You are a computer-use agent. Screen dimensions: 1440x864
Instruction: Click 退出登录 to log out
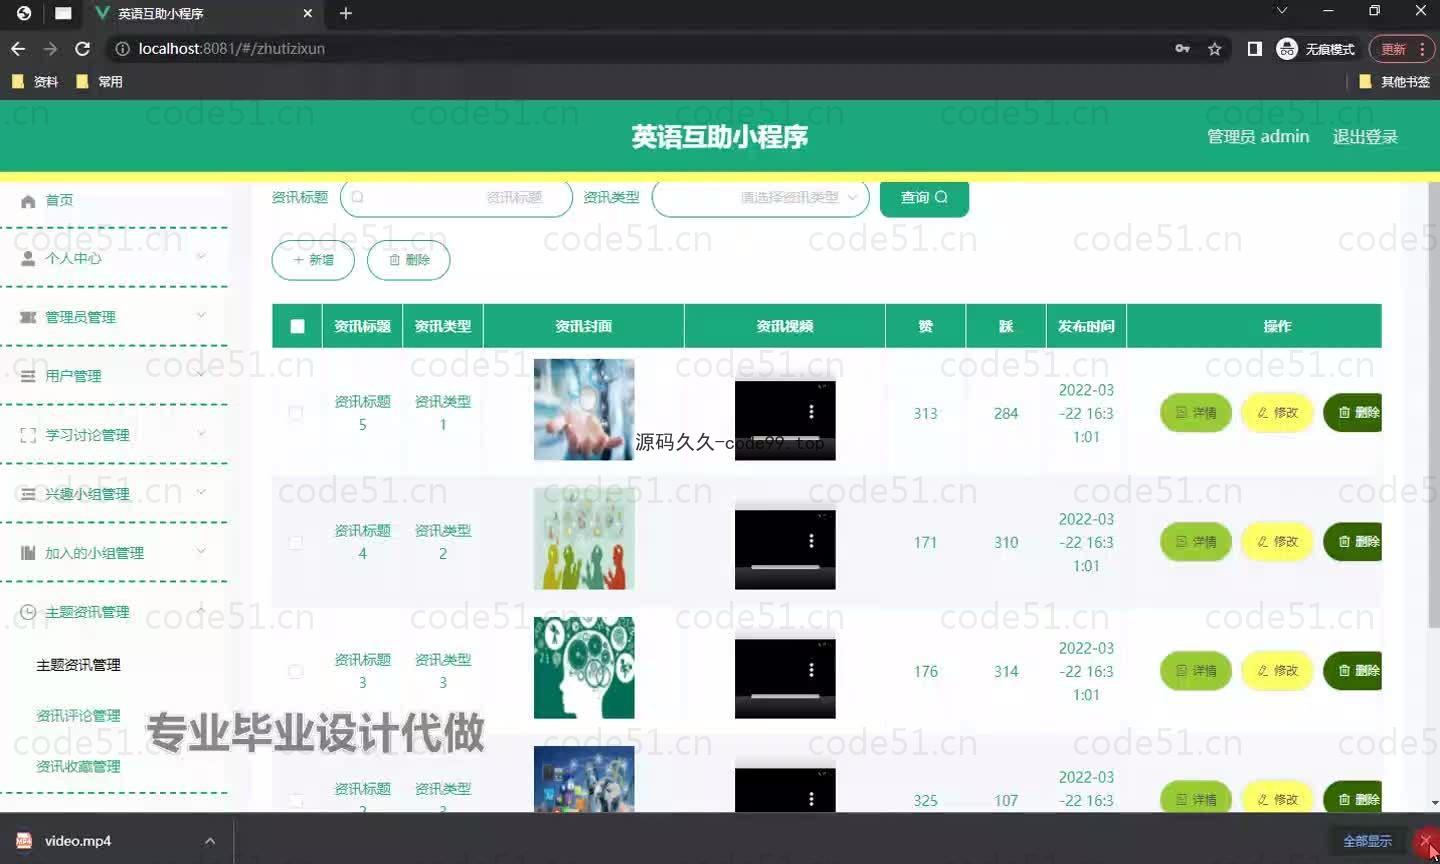click(1365, 137)
